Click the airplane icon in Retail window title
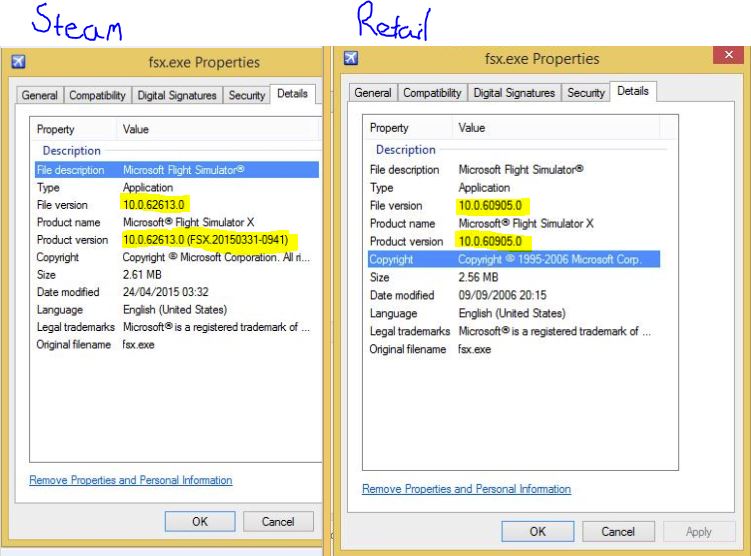Viewport: 751px width, 556px height. click(x=351, y=58)
